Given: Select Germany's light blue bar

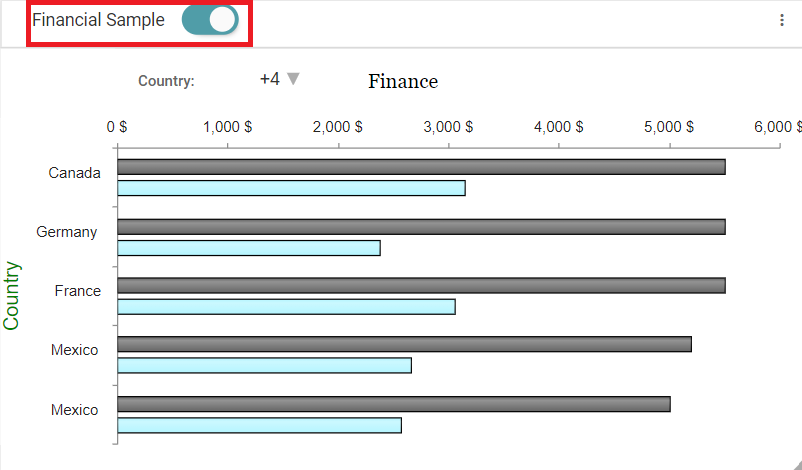Looking at the screenshot, I should coord(249,248).
